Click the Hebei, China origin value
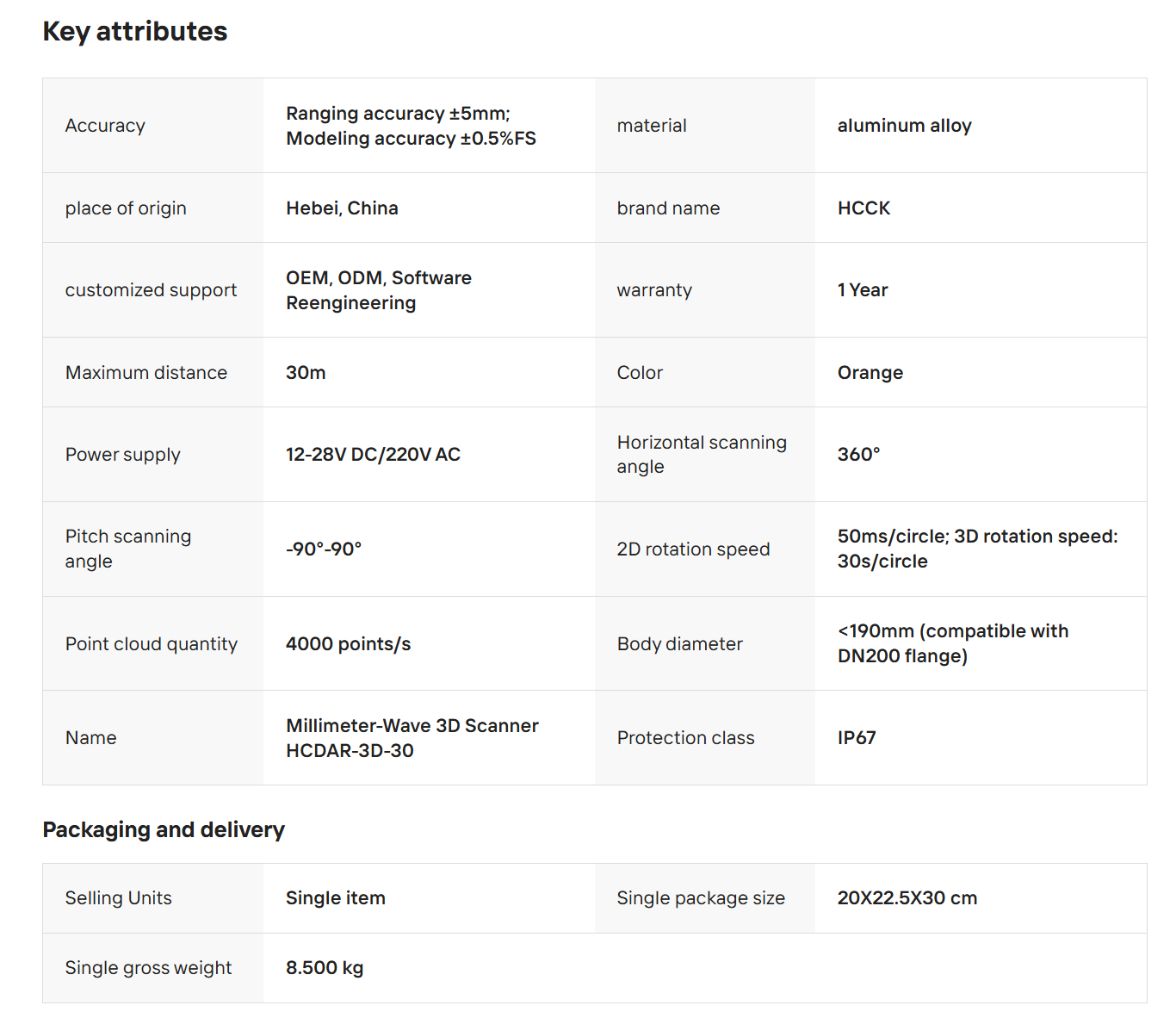The width and height of the screenshot is (1176, 1024). [342, 208]
